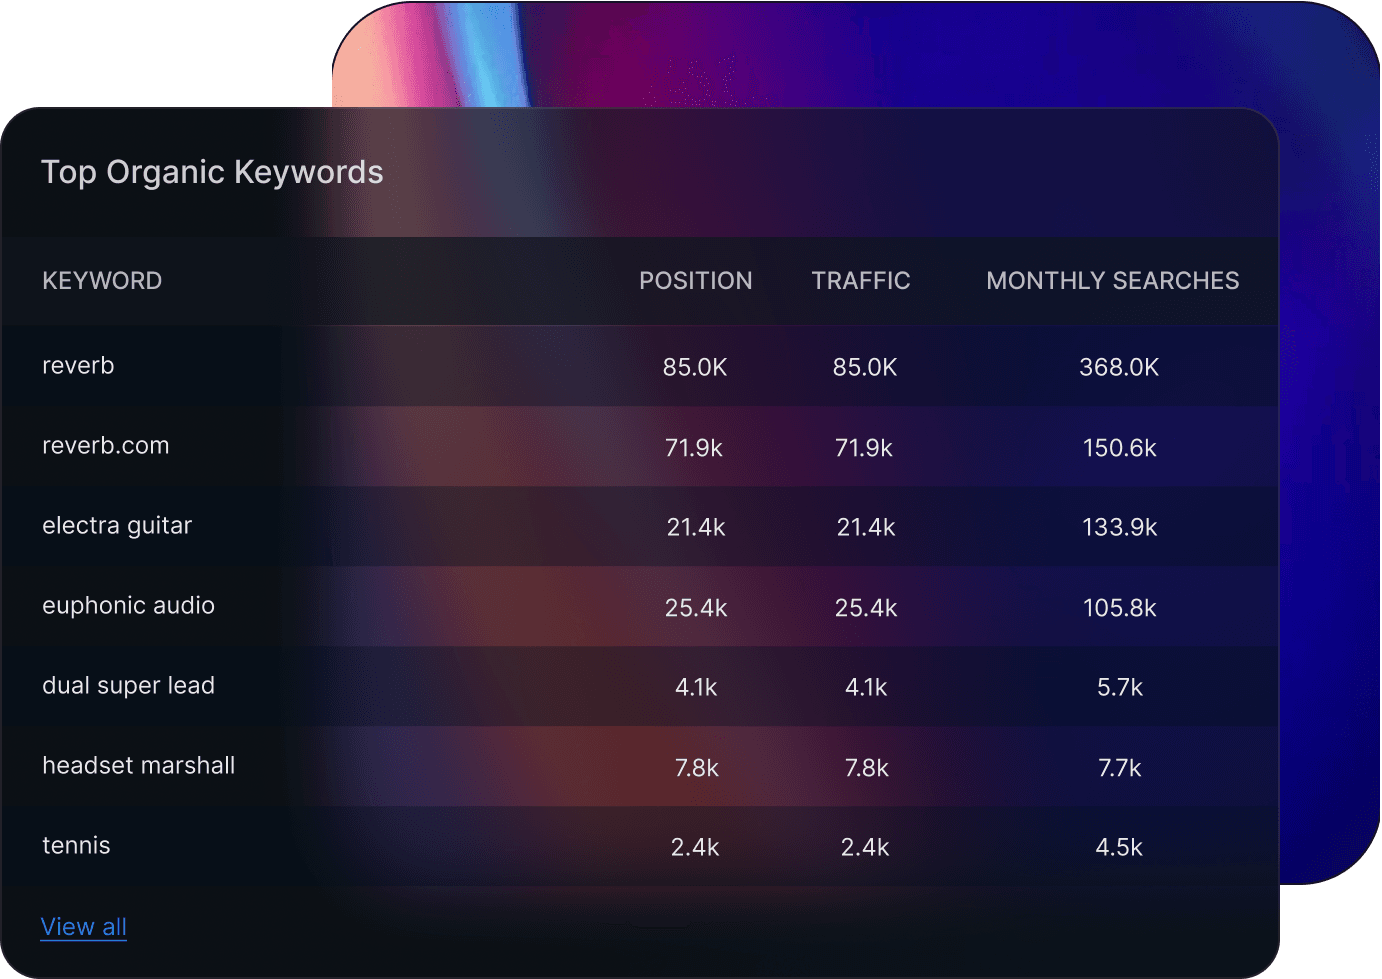Sort by the TRAFFIC column header
Image resolution: width=1382 pixels, height=979 pixels.
861,280
